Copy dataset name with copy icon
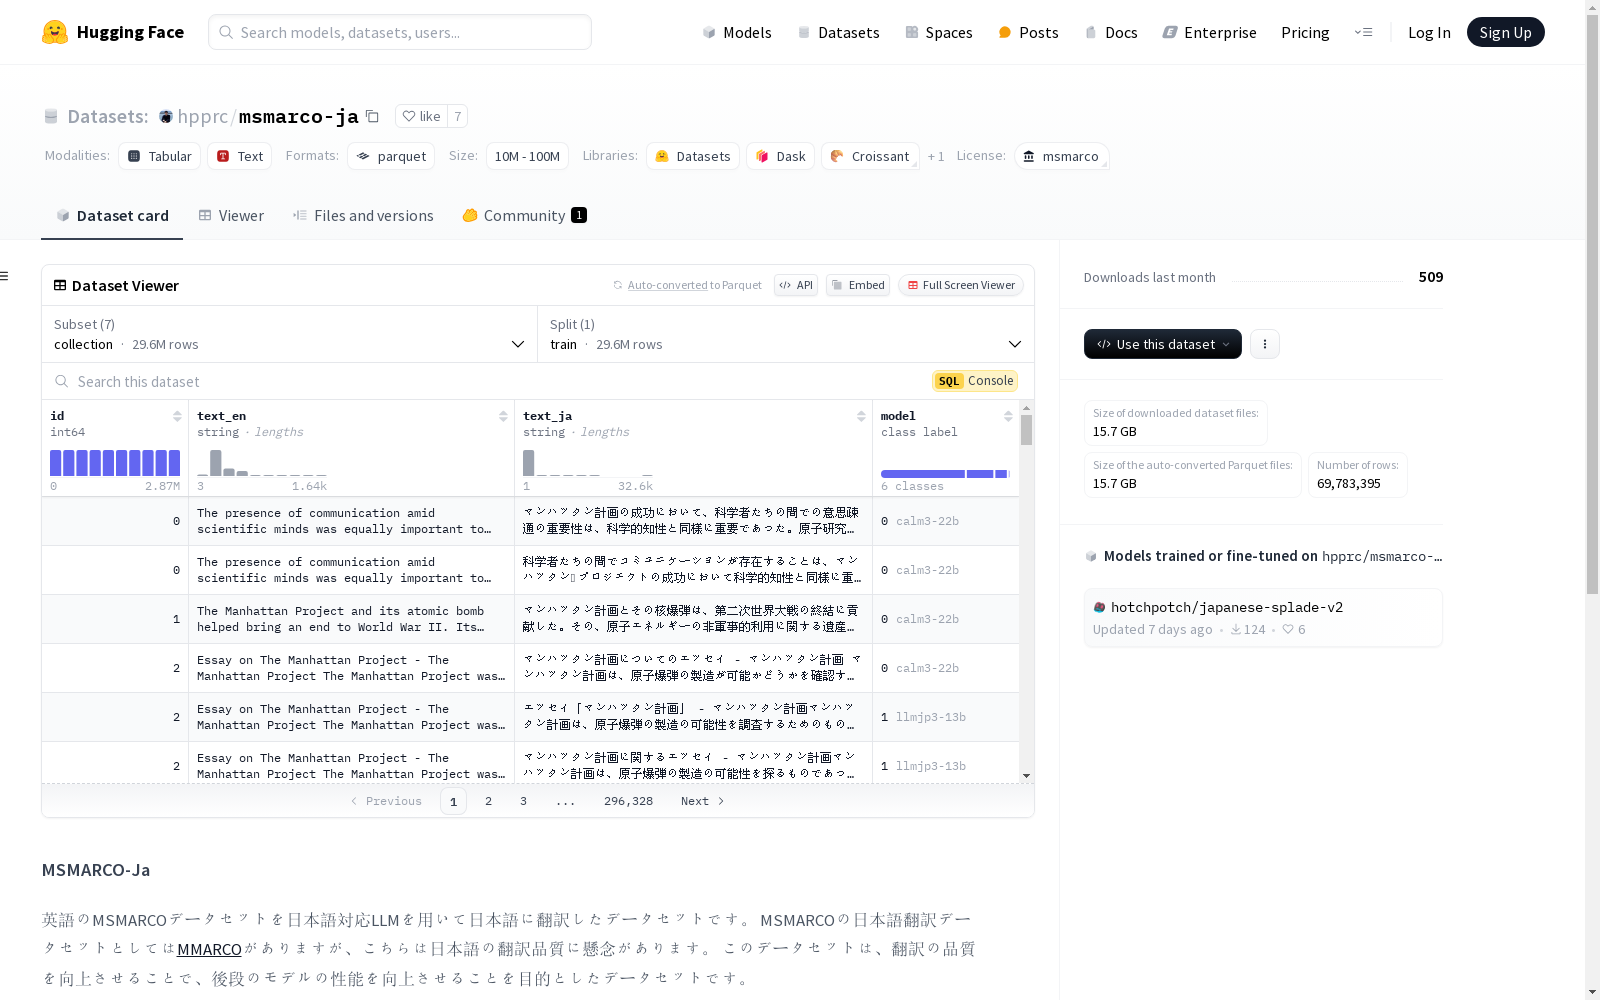This screenshot has width=1600, height=1000. [372, 116]
